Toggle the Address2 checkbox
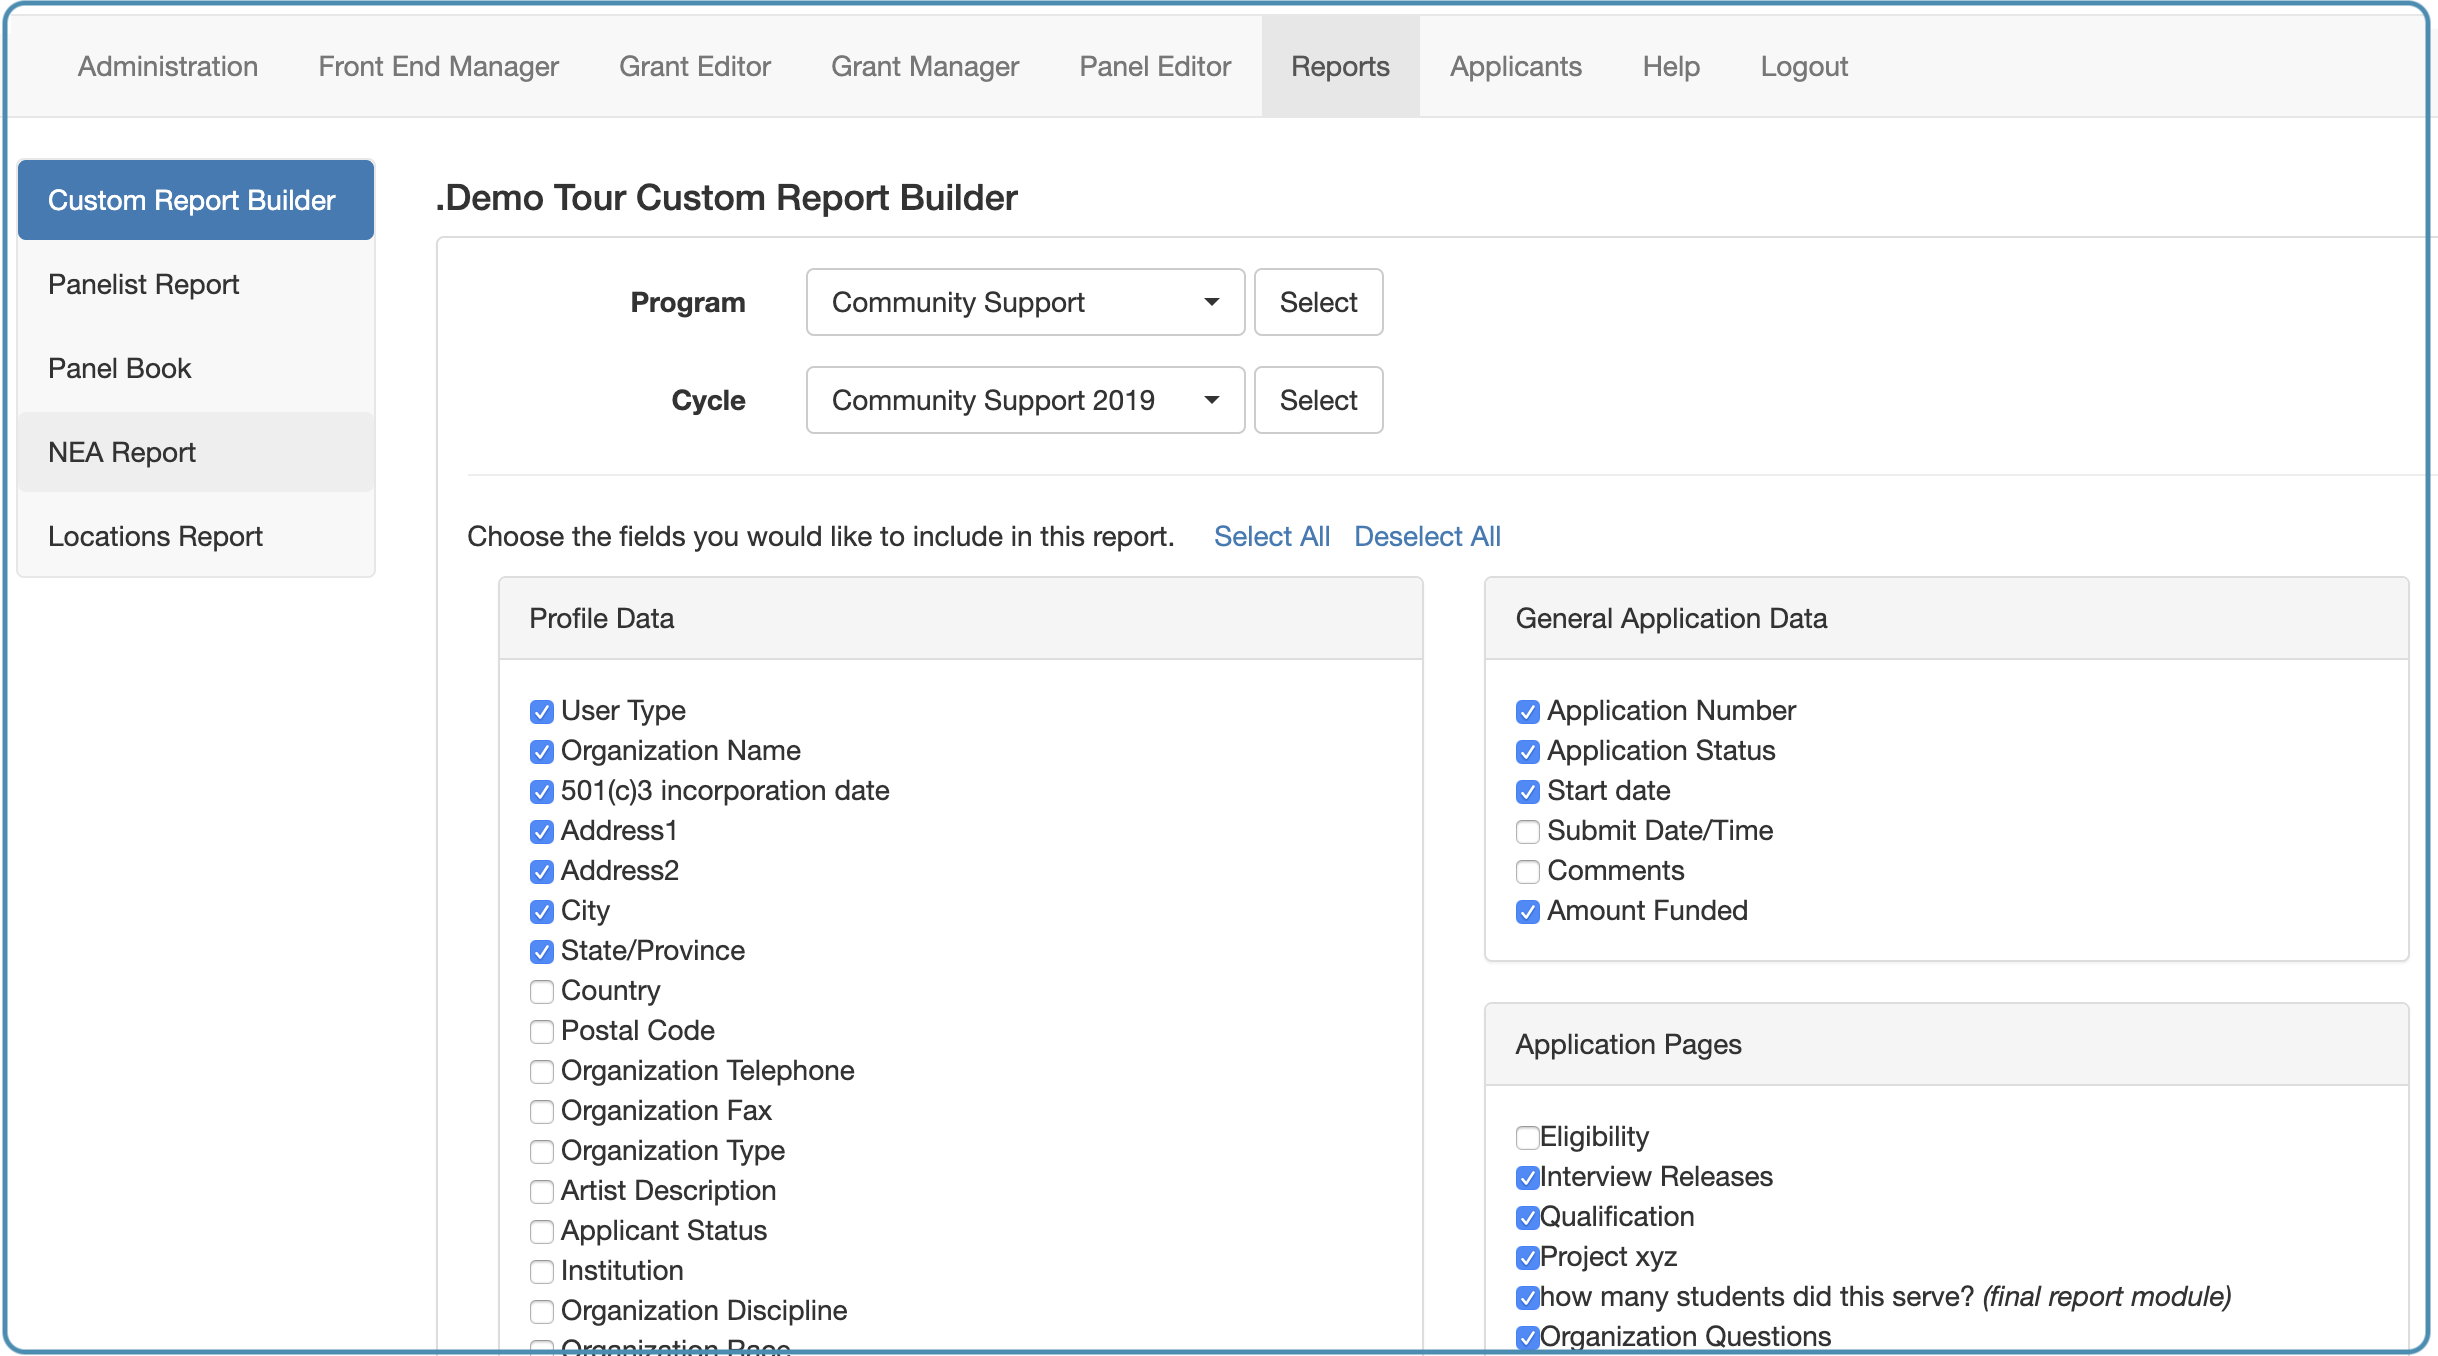The image size is (2438, 1356). pyautogui.click(x=542, y=872)
